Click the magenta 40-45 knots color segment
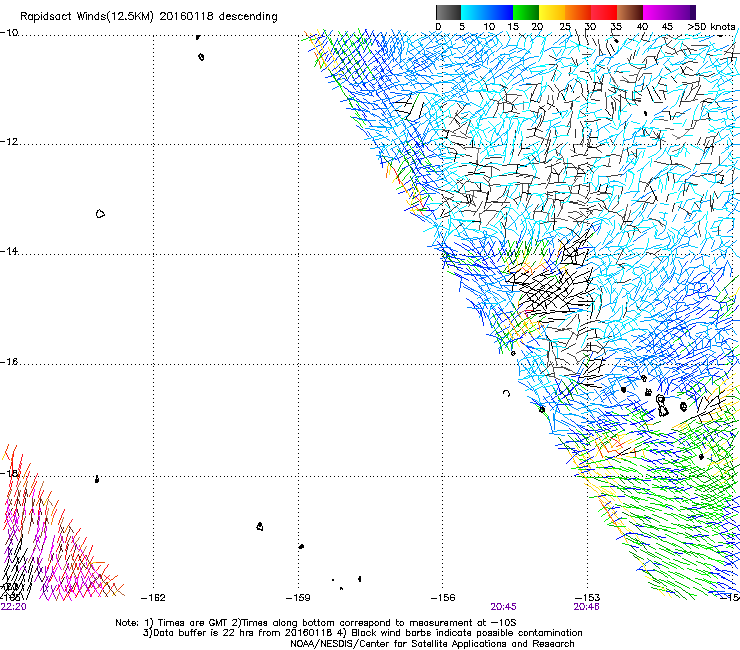The width and height of the screenshot is (740, 650). pos(656,12)
